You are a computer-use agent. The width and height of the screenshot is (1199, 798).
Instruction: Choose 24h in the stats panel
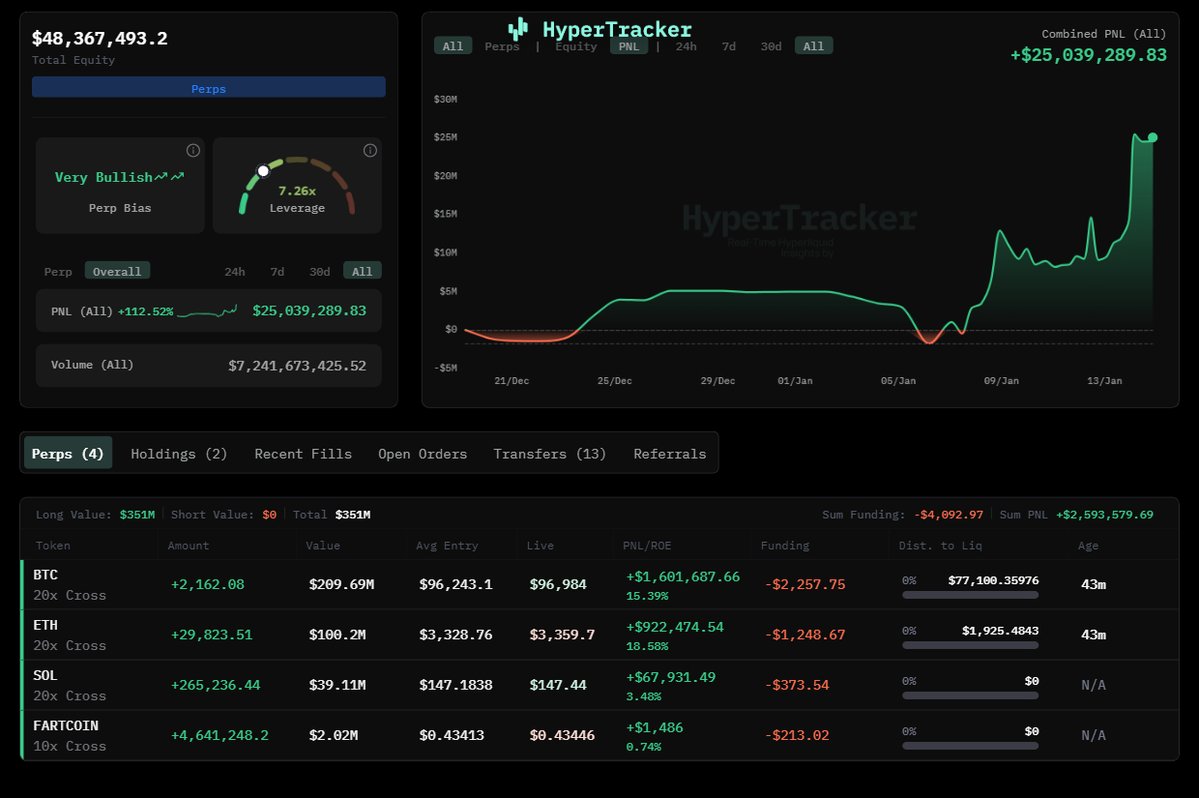235,271
